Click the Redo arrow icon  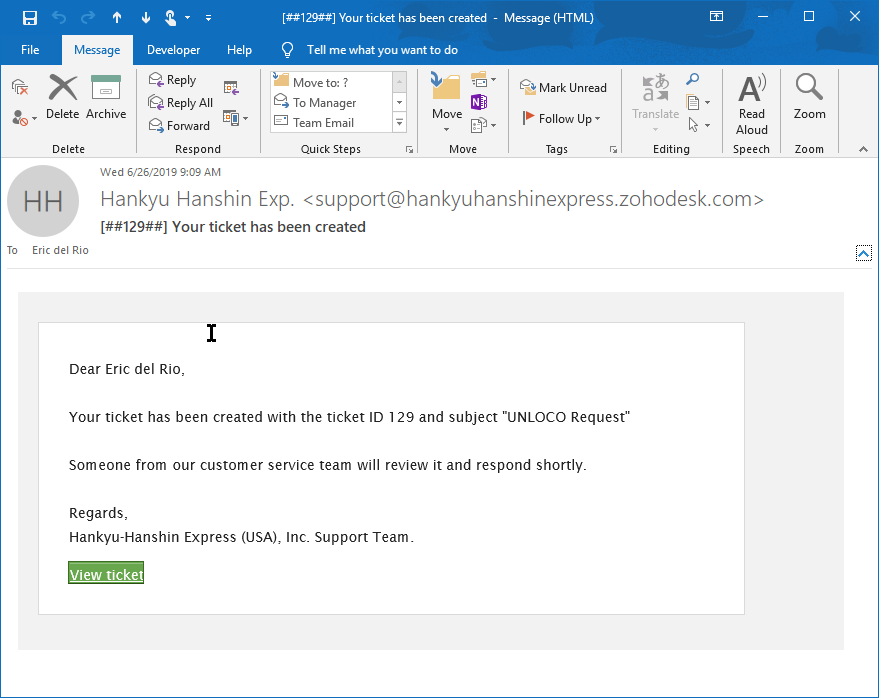pos(88,18)
